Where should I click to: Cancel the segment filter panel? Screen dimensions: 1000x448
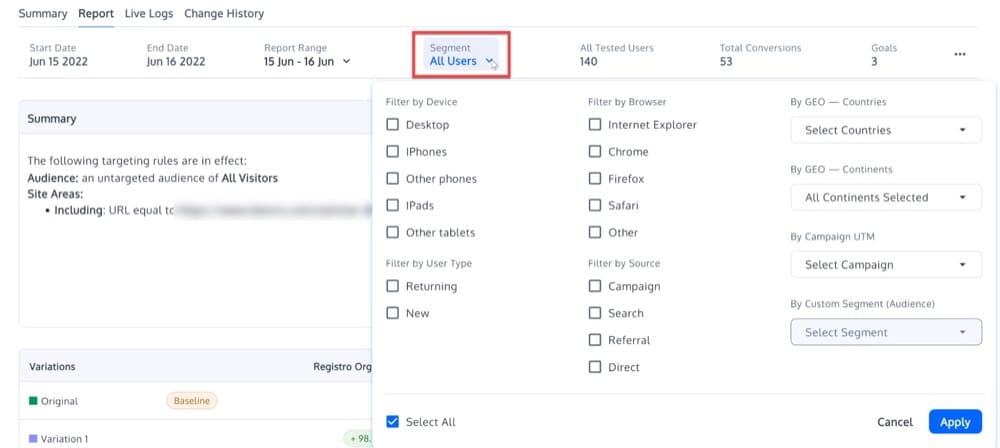point(894,422)
